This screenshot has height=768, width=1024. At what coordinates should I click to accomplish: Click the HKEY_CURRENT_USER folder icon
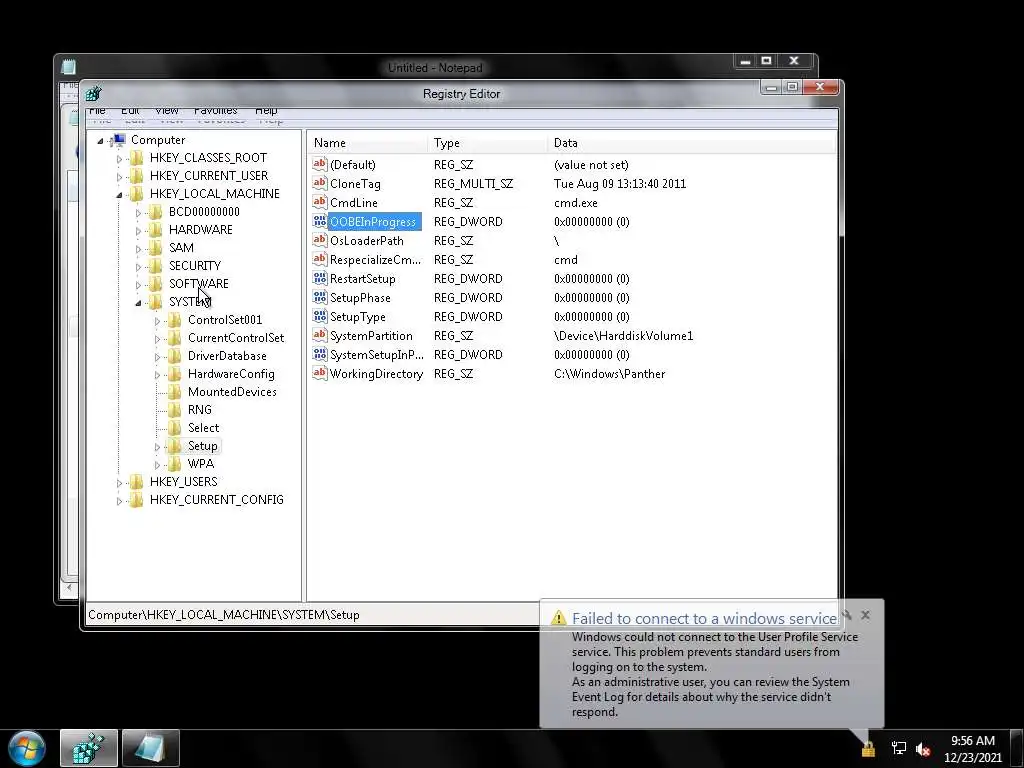point(136,176)
